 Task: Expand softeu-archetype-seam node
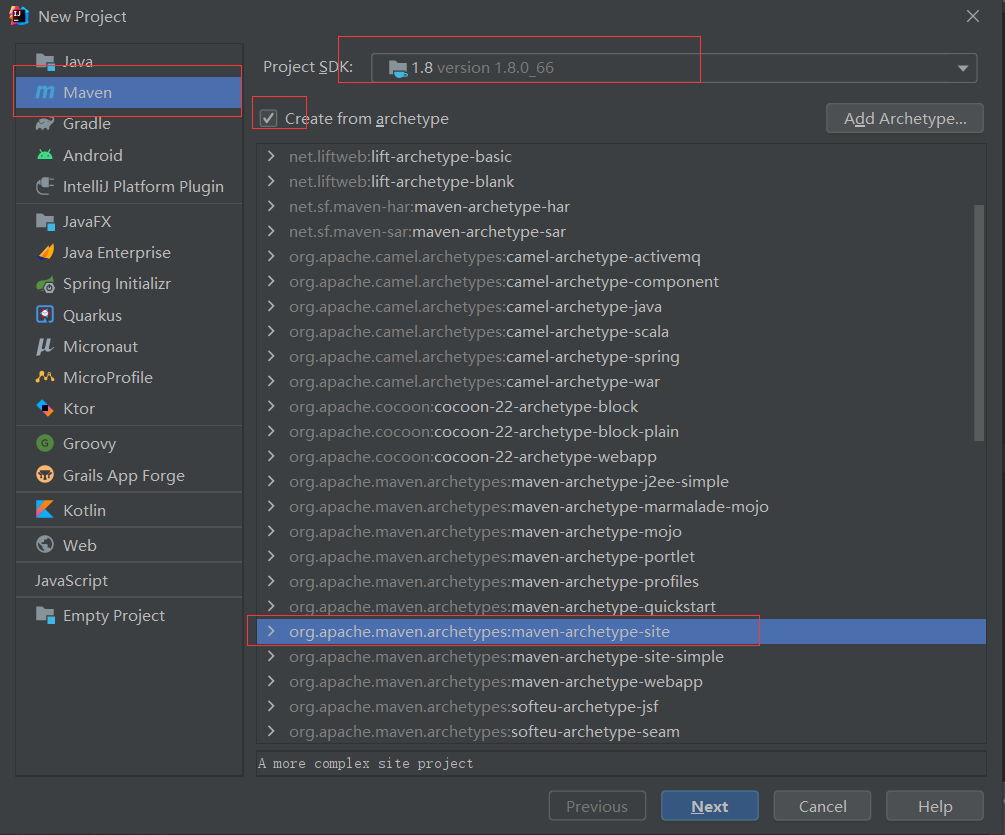[271, 731]
